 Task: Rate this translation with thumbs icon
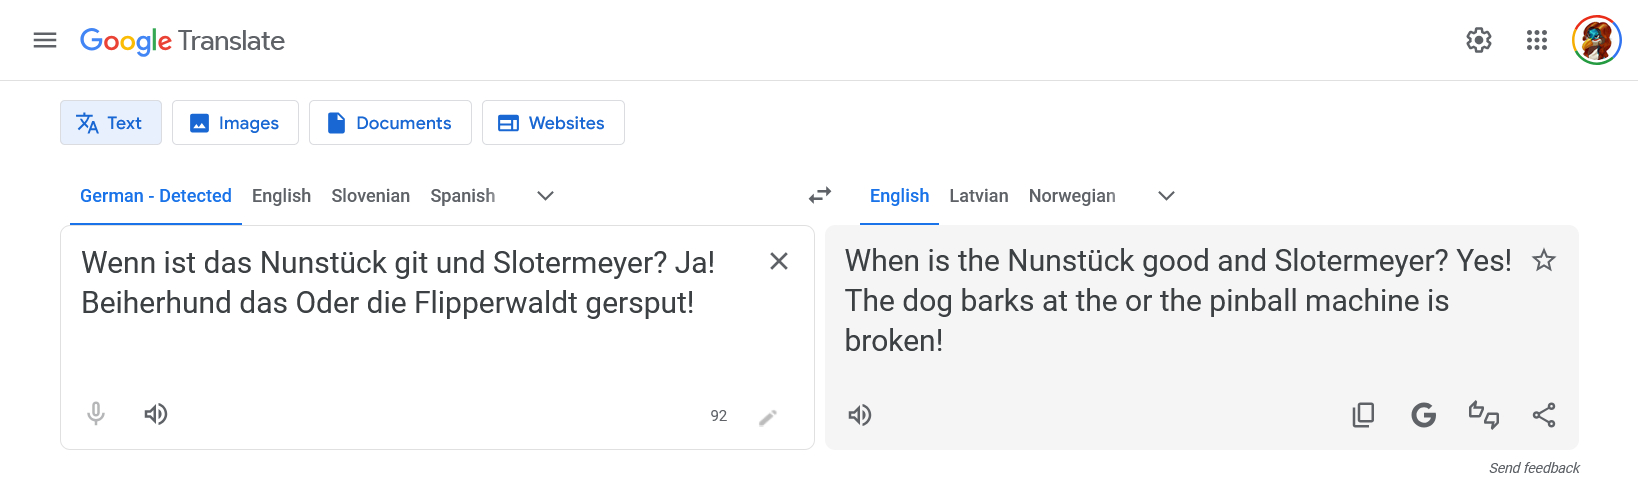click(1484, 415)
